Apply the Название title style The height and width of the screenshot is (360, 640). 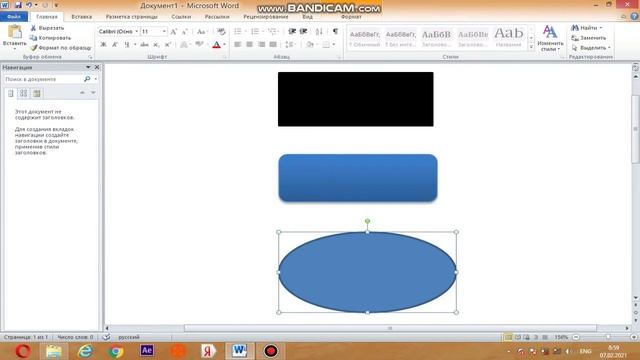click(x=508, y=38)
